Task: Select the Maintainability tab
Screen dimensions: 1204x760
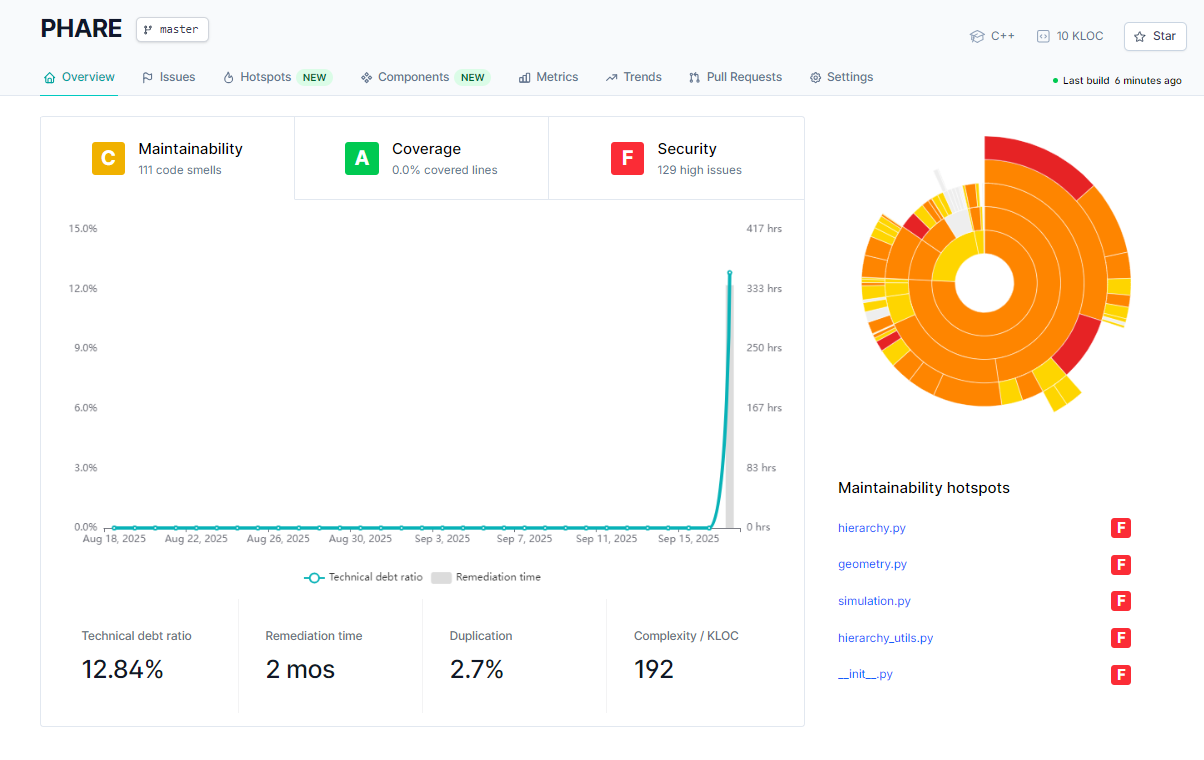Action: (167, 158)
